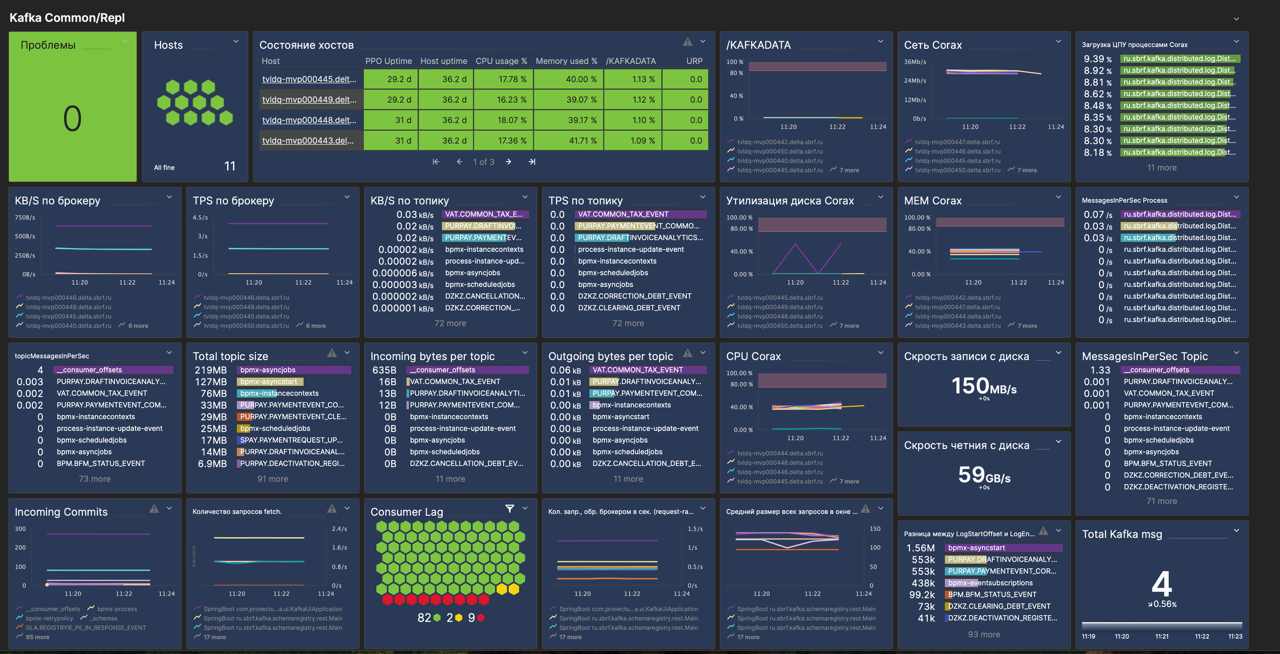Click the warning icon on Сеть Corax panel
Image resolution: width=1280 pixels, height=654 pixels.
[1042, 41]
